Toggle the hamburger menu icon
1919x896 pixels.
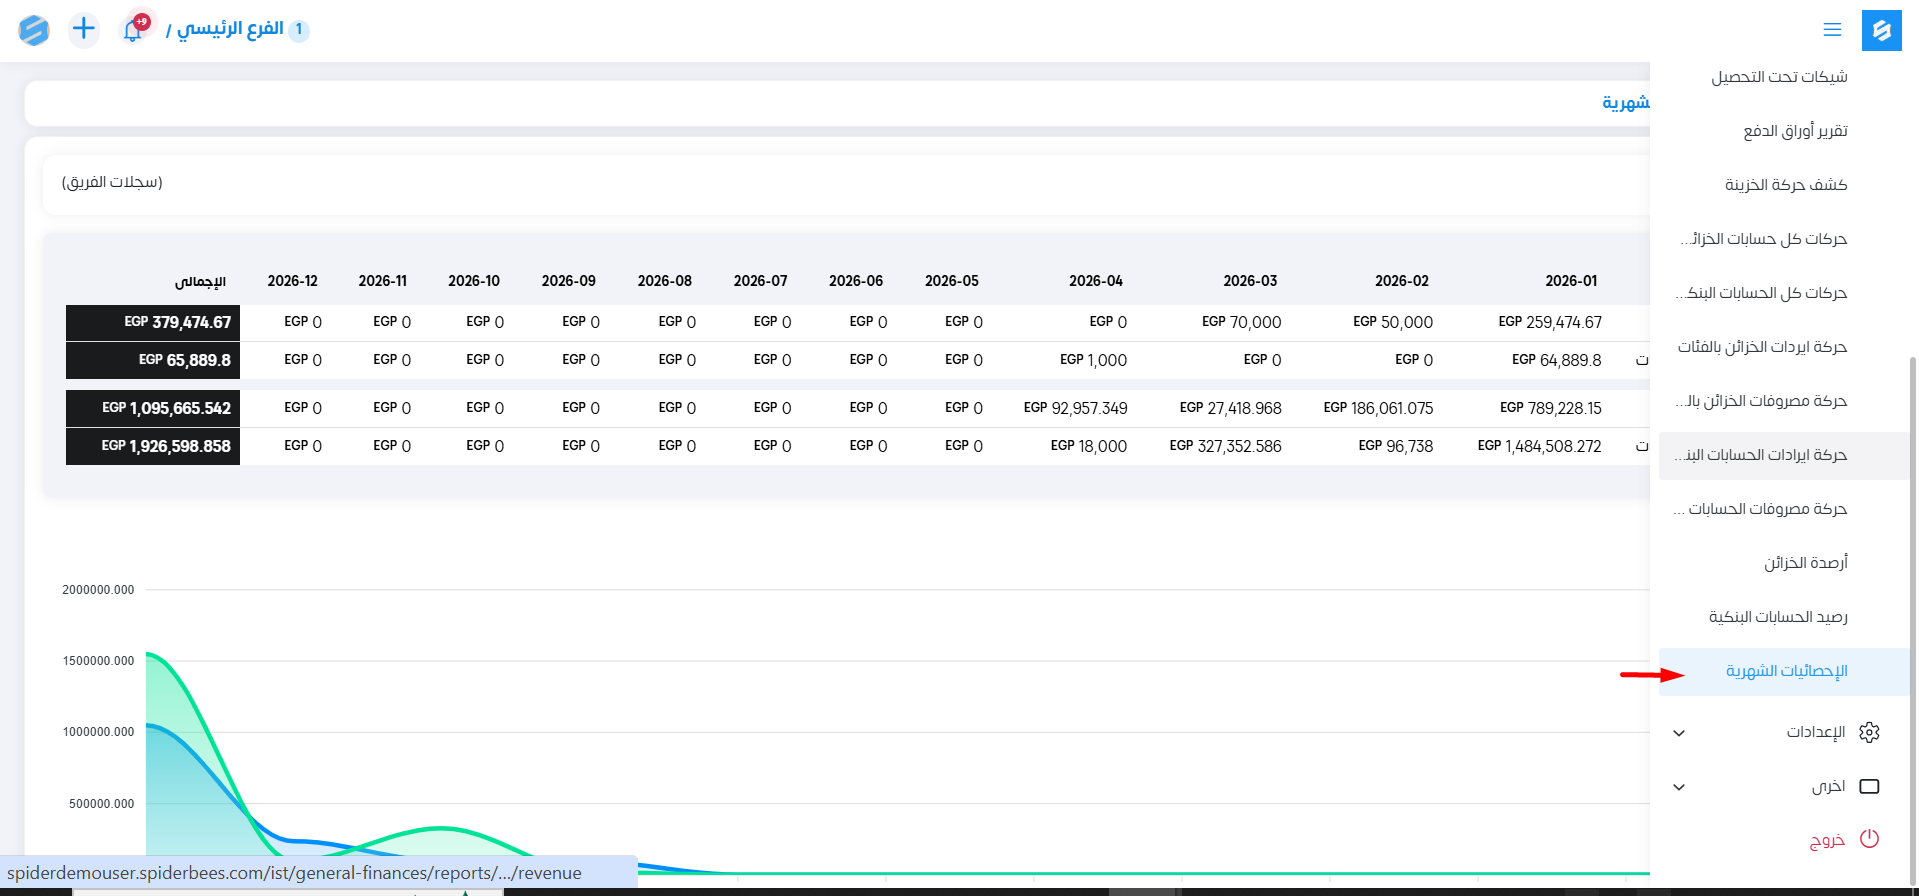pos(1832,30)
